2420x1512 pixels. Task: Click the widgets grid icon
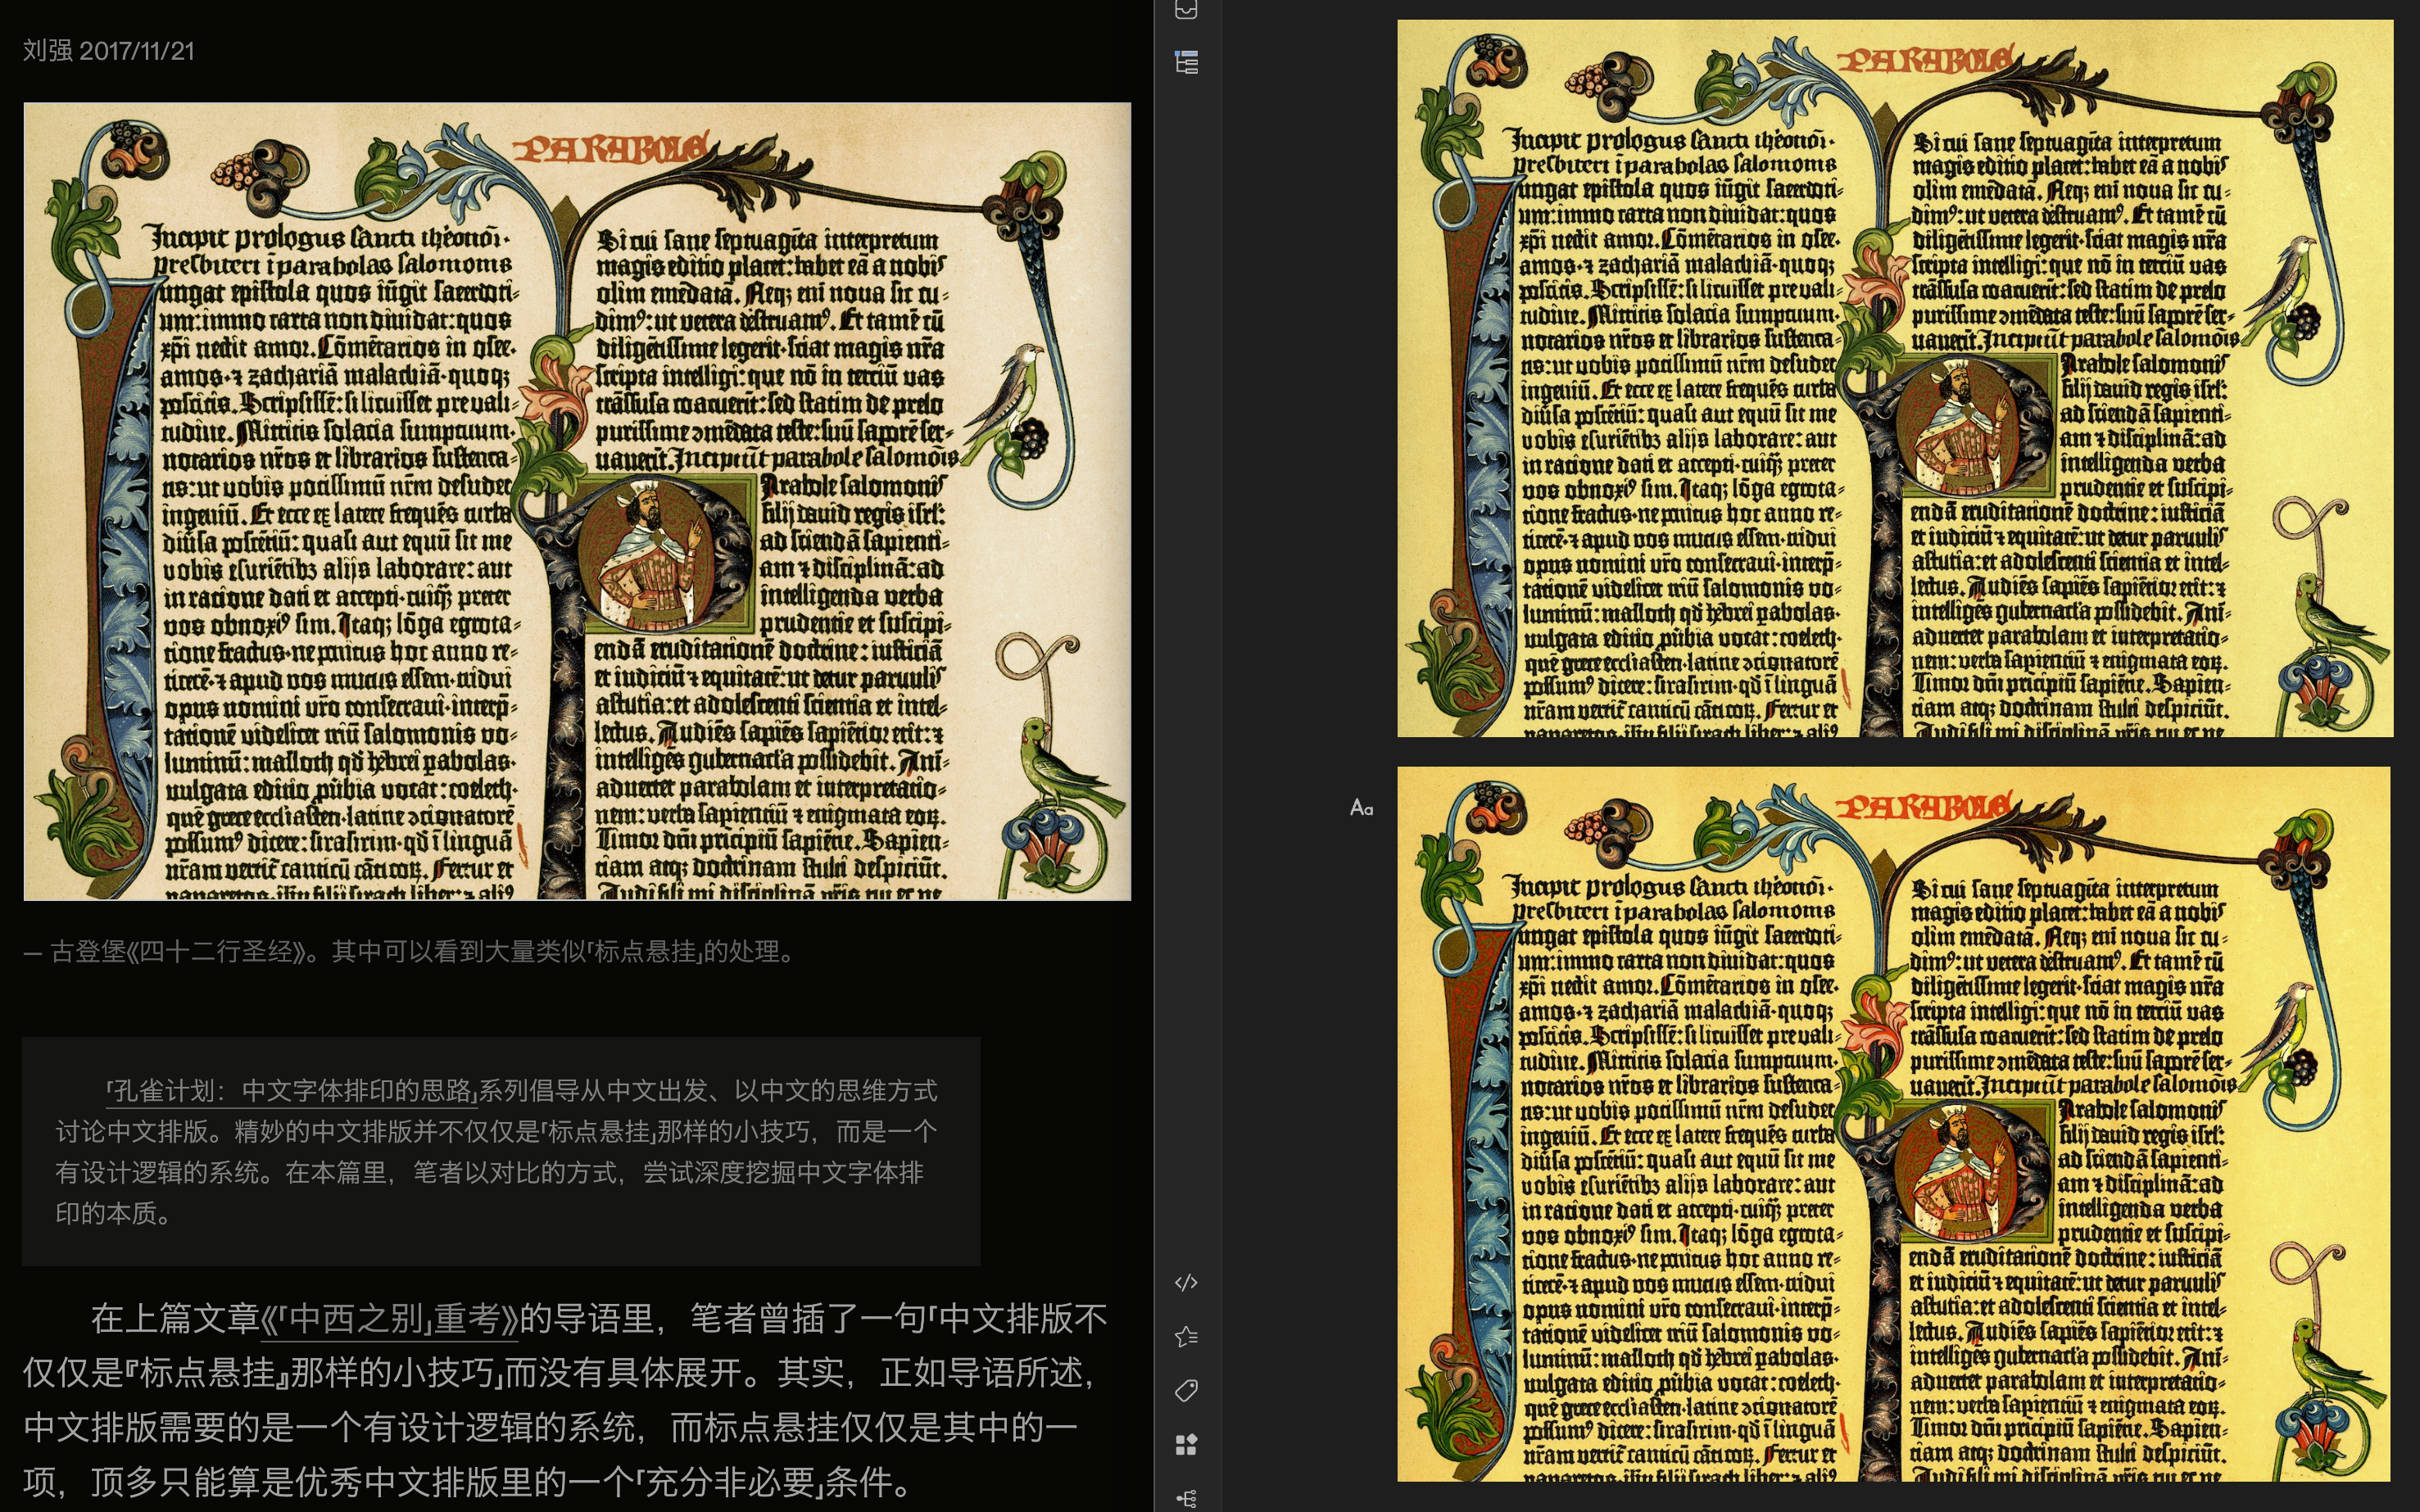click(1186, 1445)
